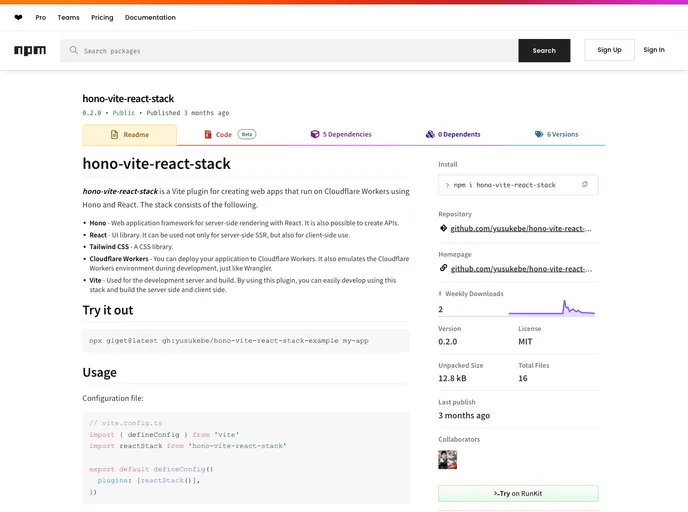The width and height of the screenshot is (688, 512).
Task: Click the download icon next to Weekly Downloads
Action: 440,294
